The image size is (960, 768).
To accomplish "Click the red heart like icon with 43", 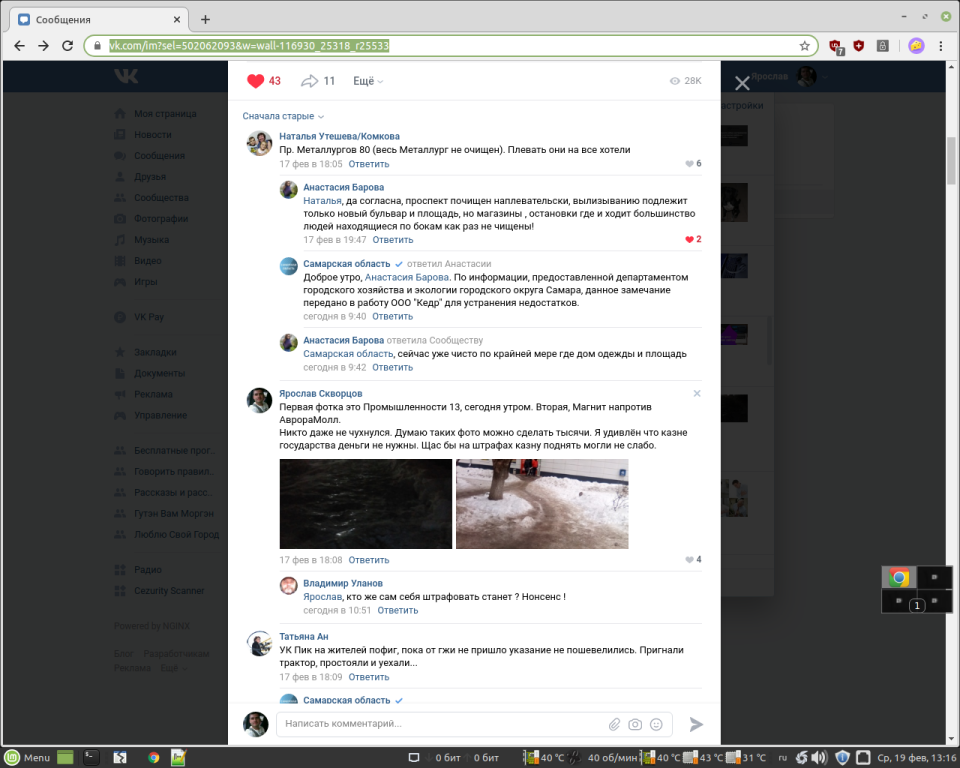I will 256,81.
